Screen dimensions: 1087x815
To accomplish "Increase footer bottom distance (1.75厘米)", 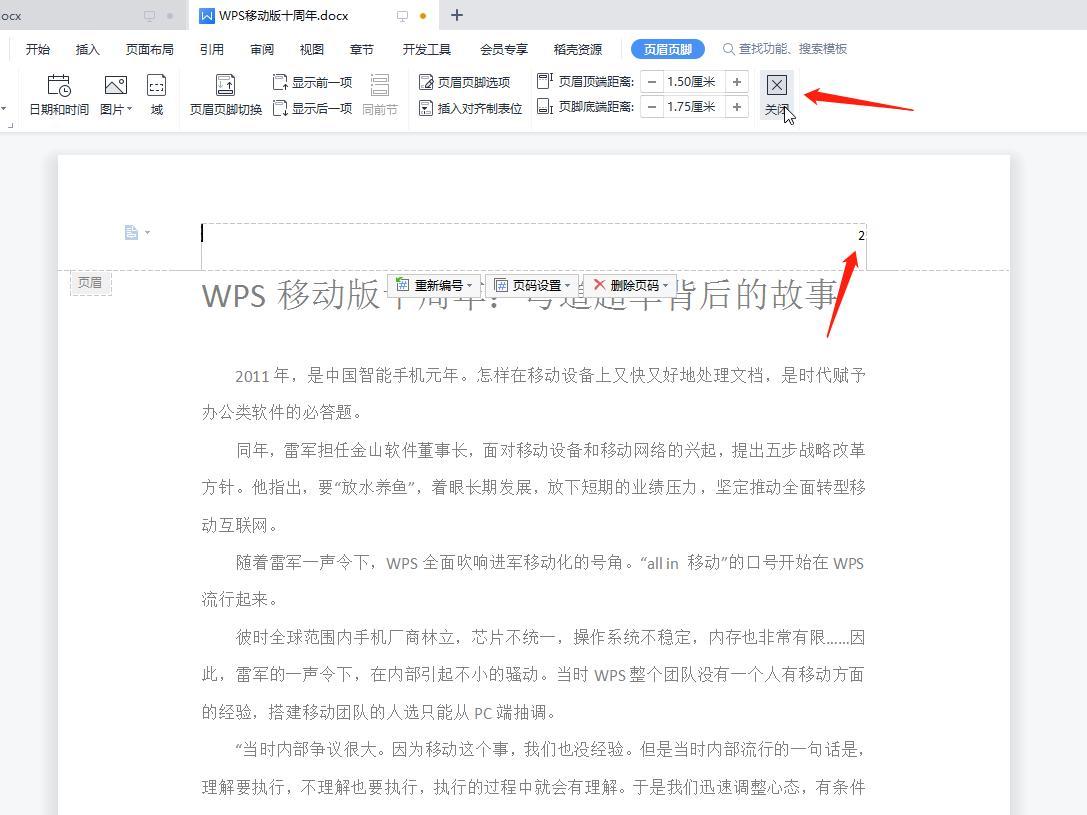I will coord(736,107).
